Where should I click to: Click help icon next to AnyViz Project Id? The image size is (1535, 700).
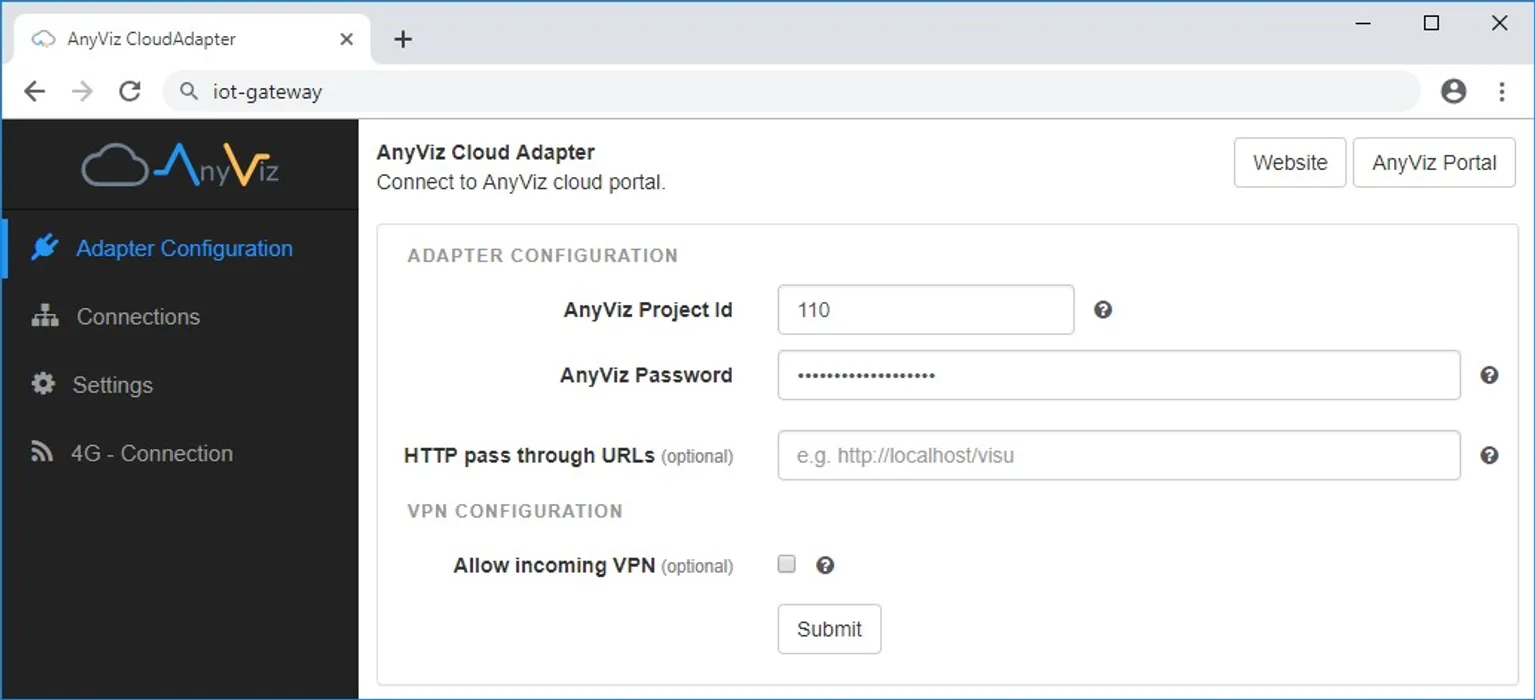coord(1103,310)
